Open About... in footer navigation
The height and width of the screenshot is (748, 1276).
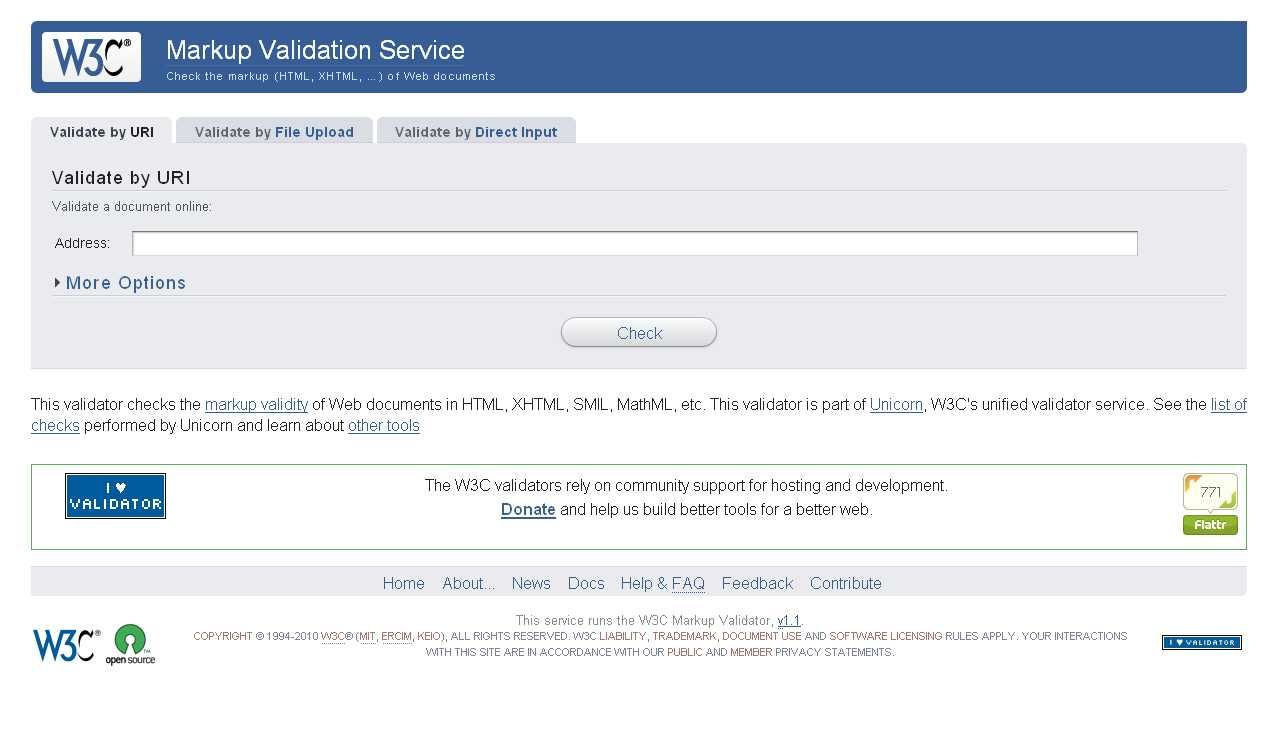(469, 584)
